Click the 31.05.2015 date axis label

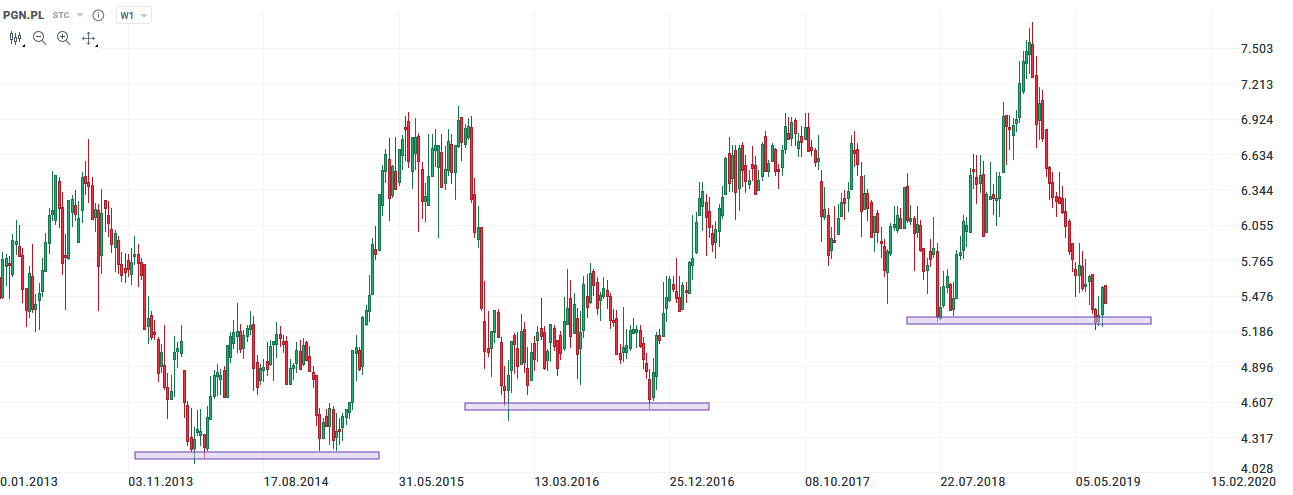click(x=431, y=482)
